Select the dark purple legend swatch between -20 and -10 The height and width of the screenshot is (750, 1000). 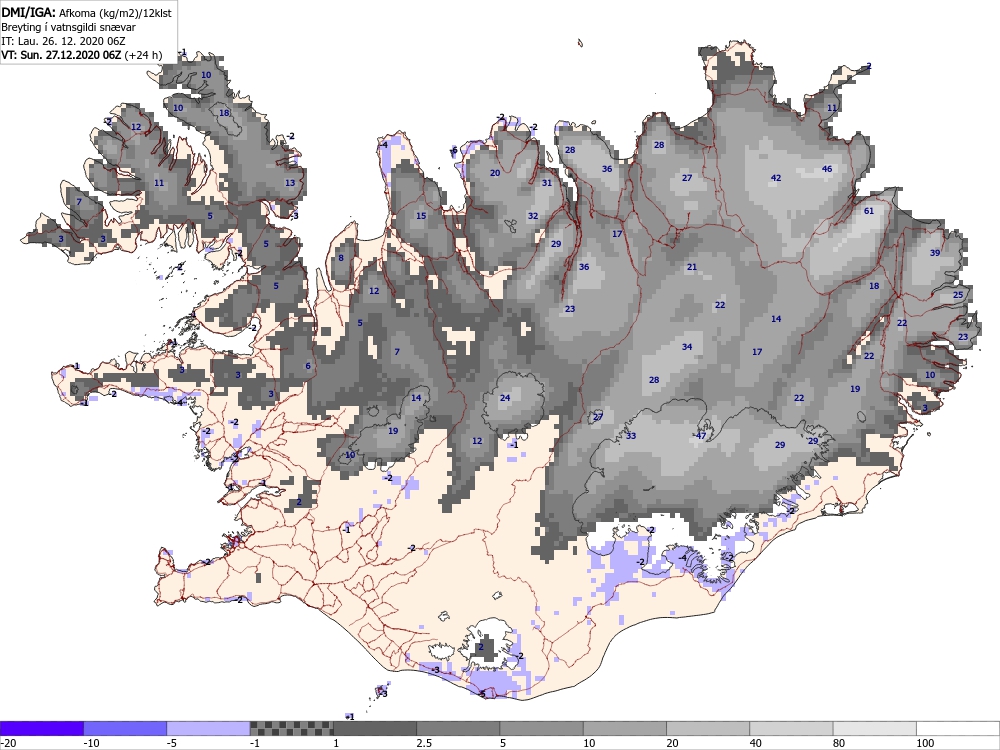tap(41, 728)
